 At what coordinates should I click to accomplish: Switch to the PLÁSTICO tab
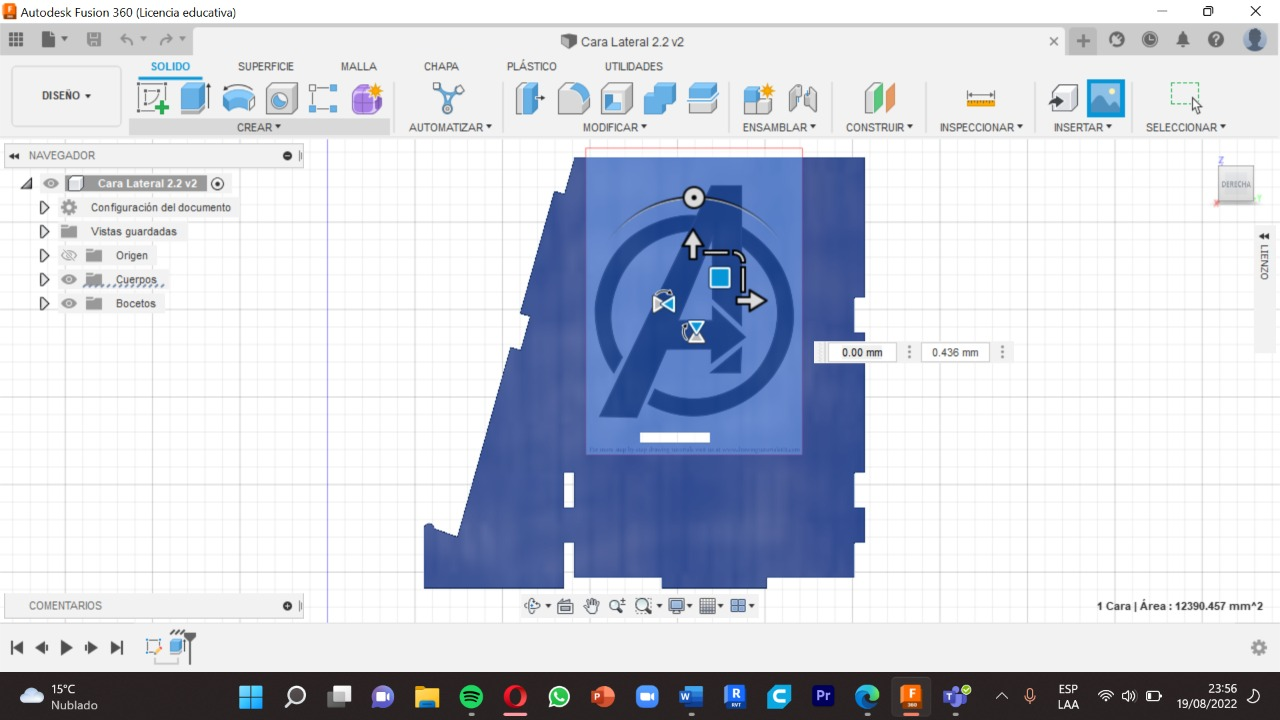pos(532,66)
